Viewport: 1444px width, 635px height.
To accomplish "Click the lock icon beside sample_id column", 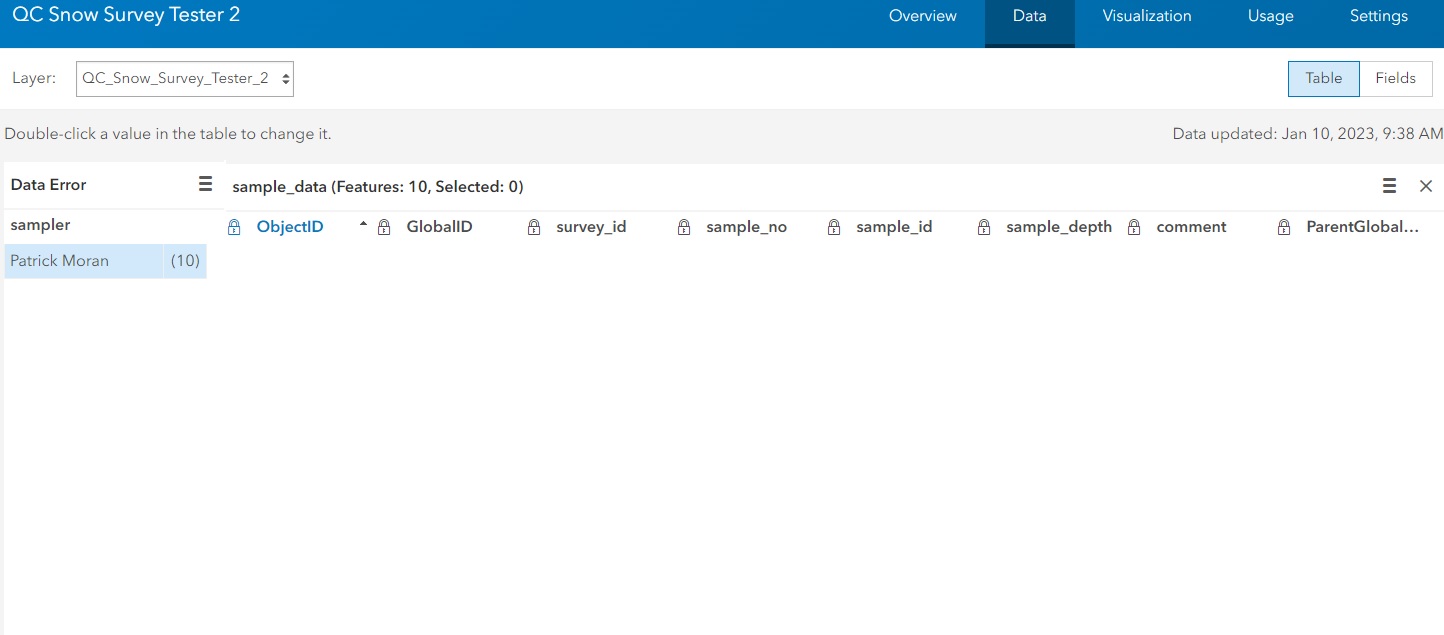I will (x=834, y=226).
